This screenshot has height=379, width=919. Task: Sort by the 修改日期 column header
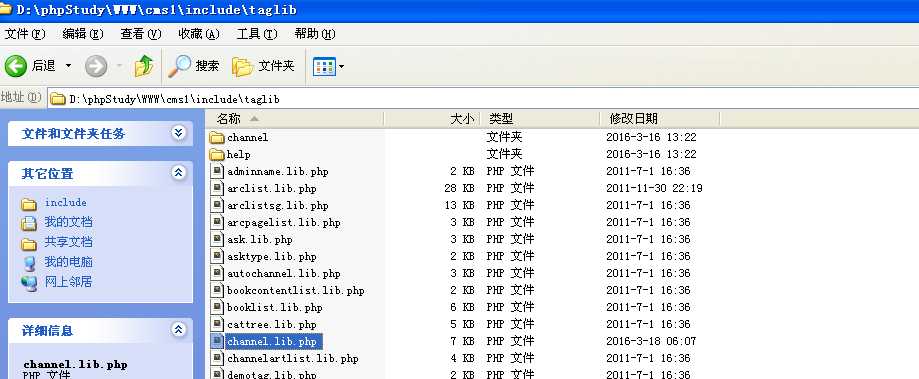[661, 119]
